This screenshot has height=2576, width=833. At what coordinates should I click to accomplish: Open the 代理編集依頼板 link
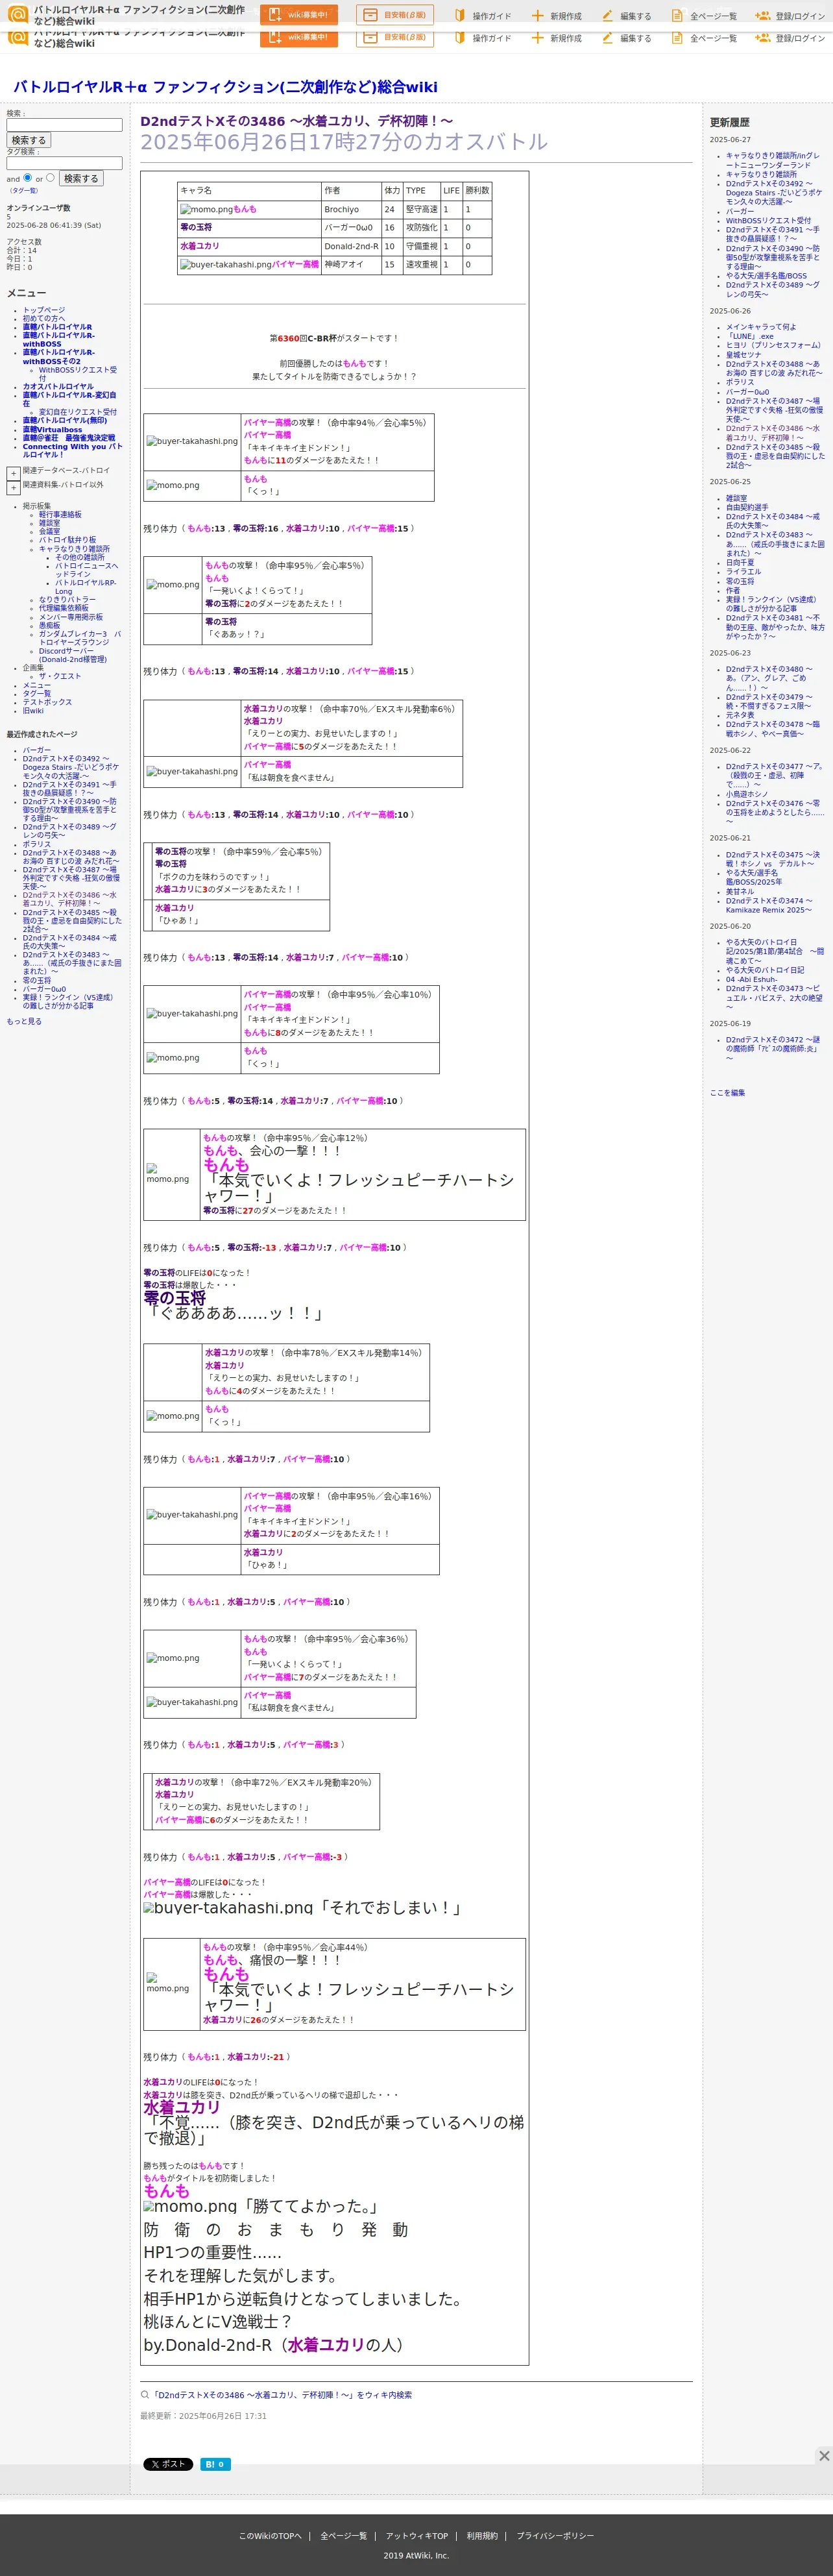pyautogui.click(x=64, y=608)
